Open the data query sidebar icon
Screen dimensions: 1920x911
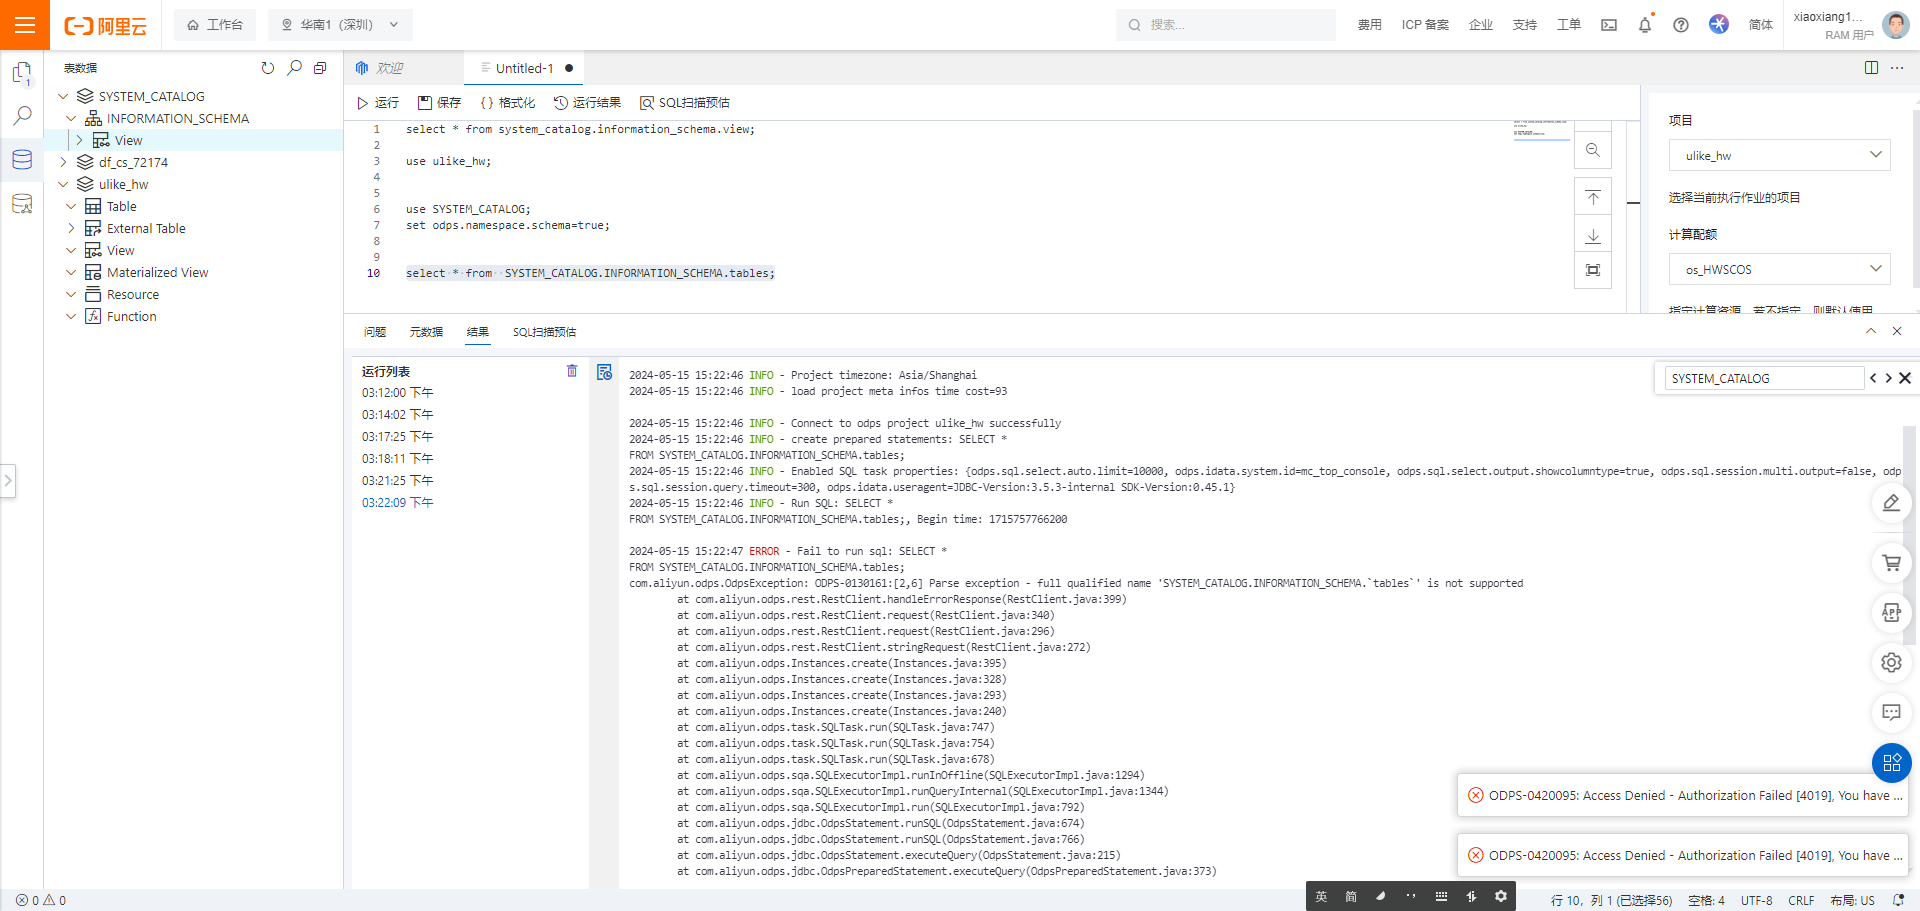[22, 204]
